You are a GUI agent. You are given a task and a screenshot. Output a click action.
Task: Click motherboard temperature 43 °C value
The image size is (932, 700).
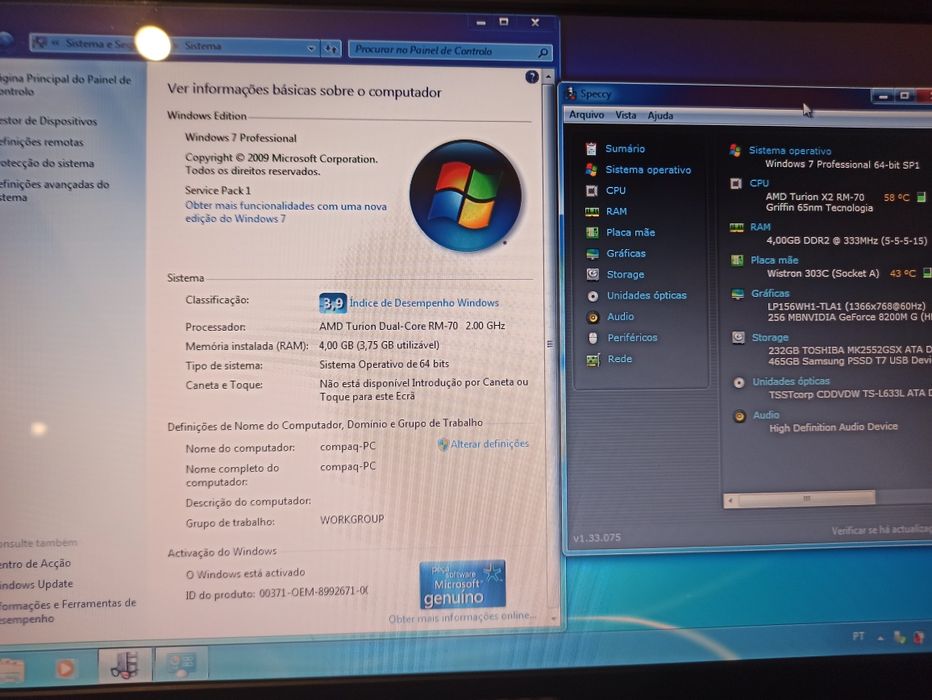click(902, 273)
